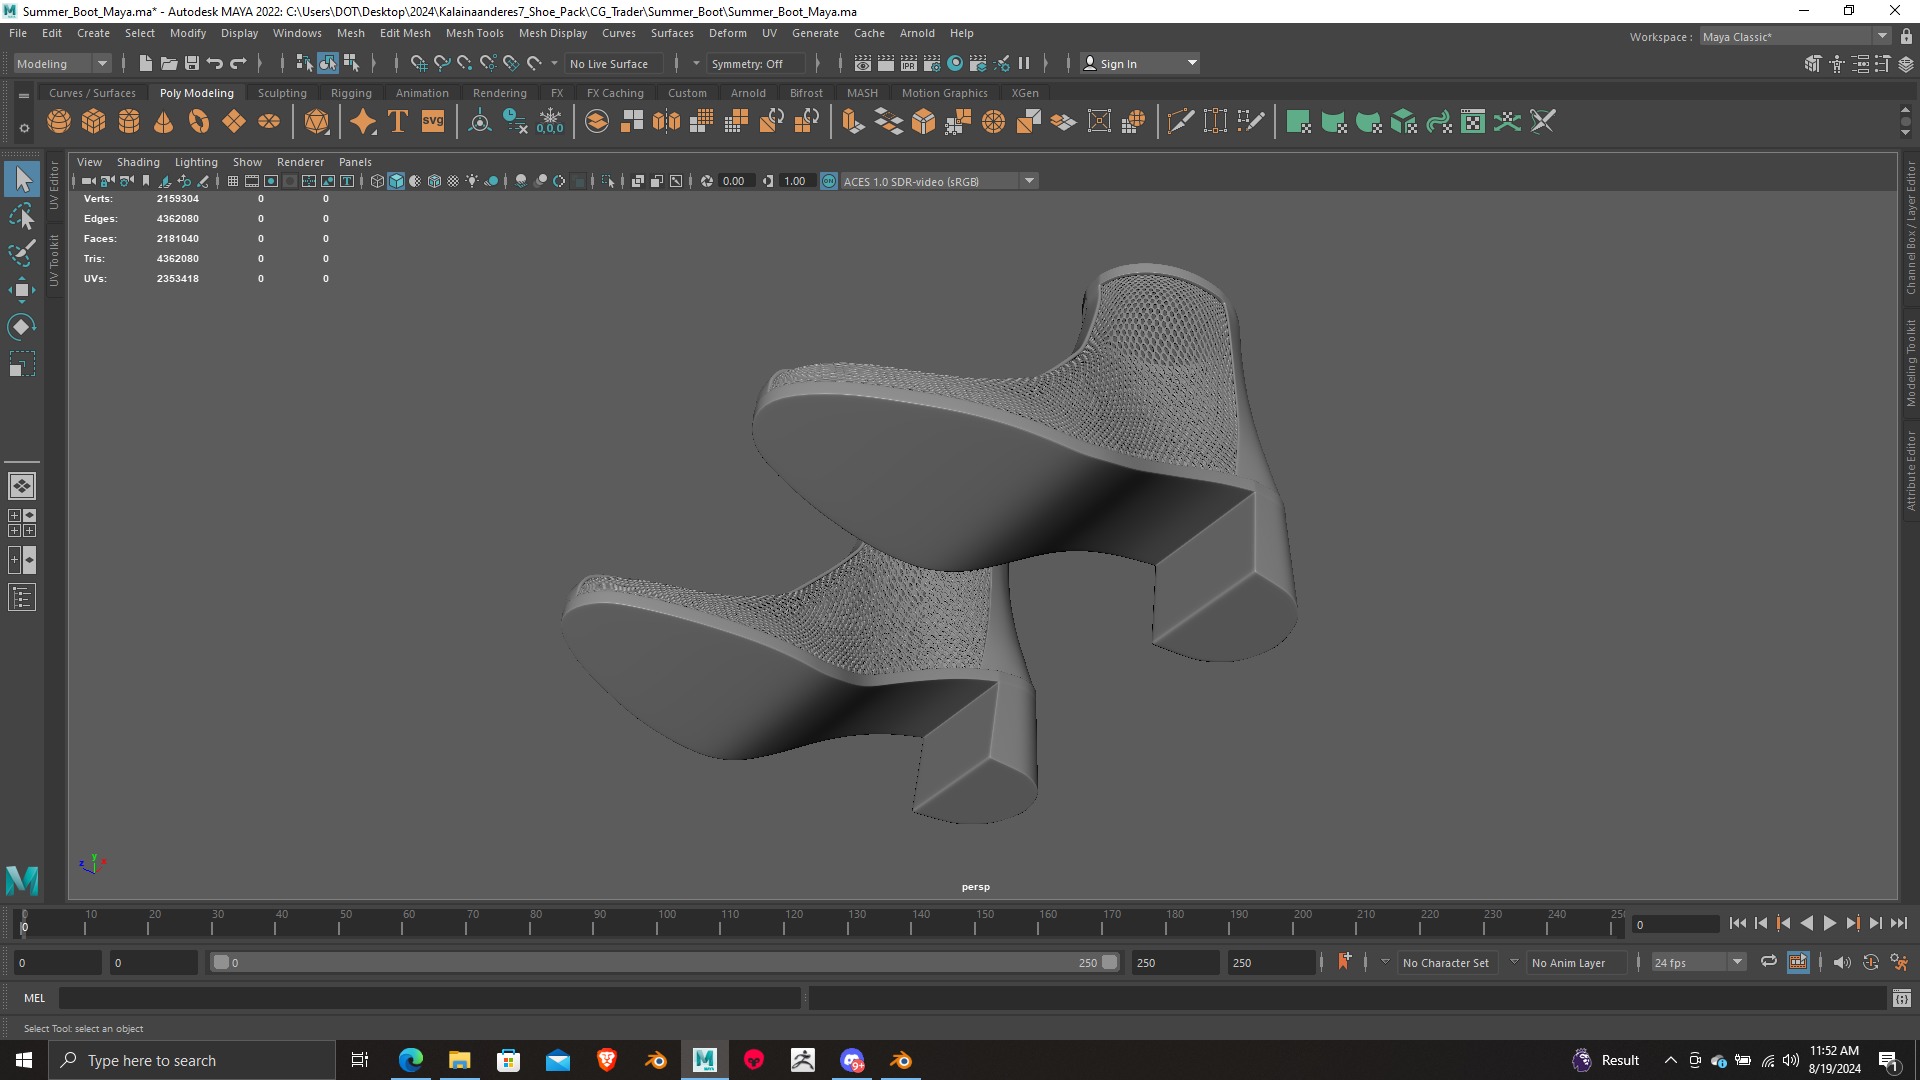Toggle use all lights in viewport
This screenshot has width=1920, height=1080.
[x=472, y=181]
